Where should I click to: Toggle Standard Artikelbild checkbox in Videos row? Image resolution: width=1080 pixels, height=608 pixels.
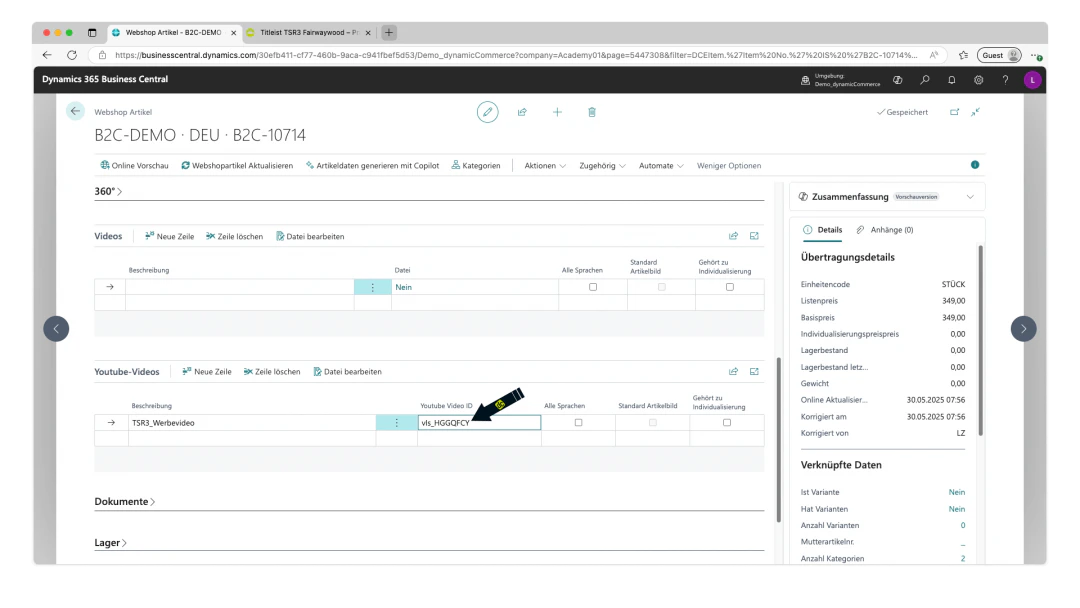click(661, 287)
